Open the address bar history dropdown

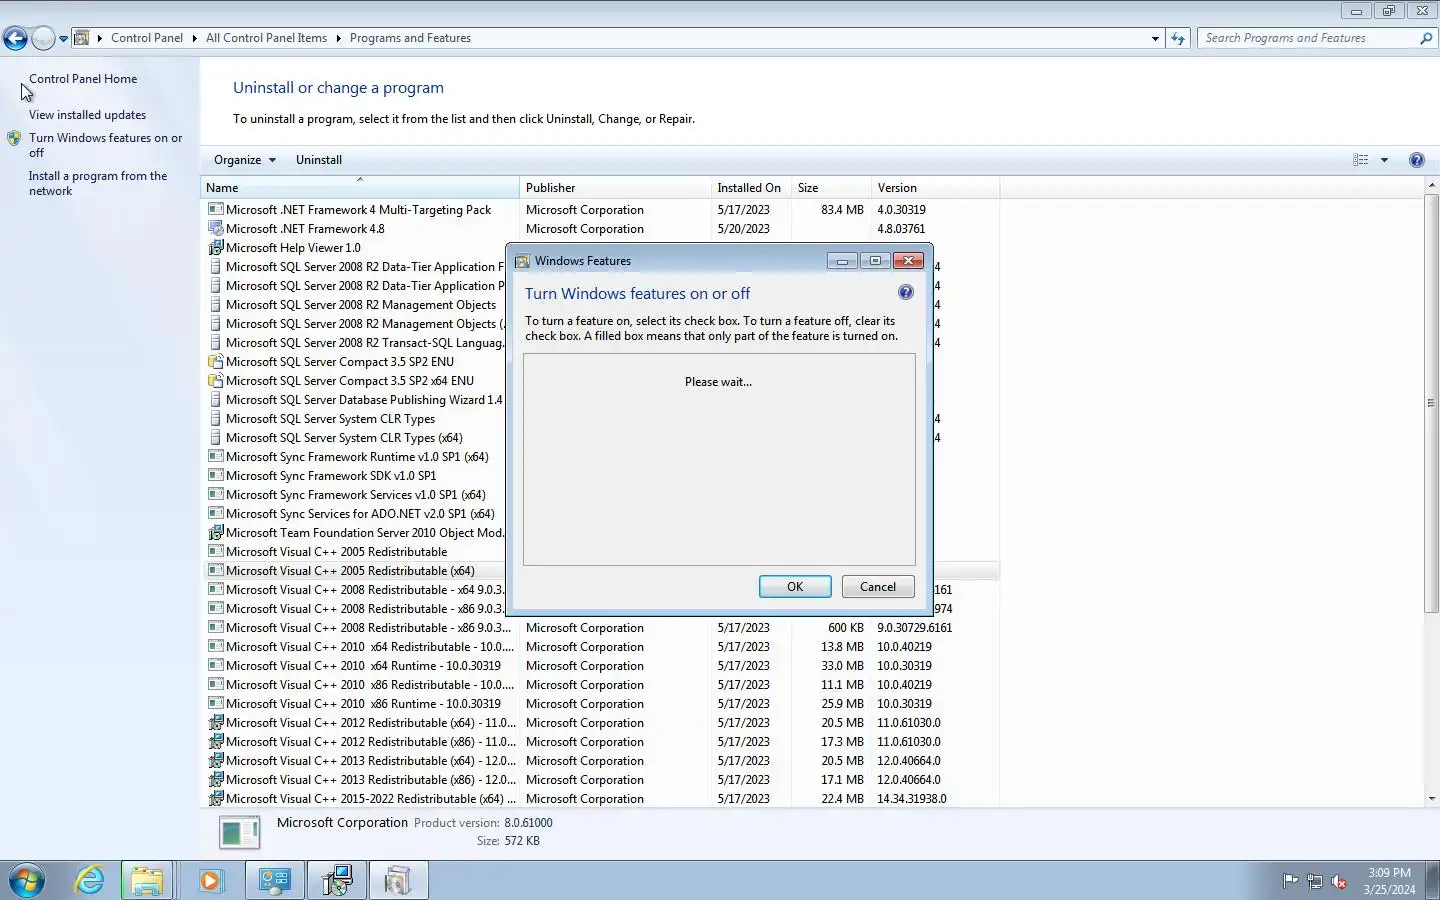1155,38
